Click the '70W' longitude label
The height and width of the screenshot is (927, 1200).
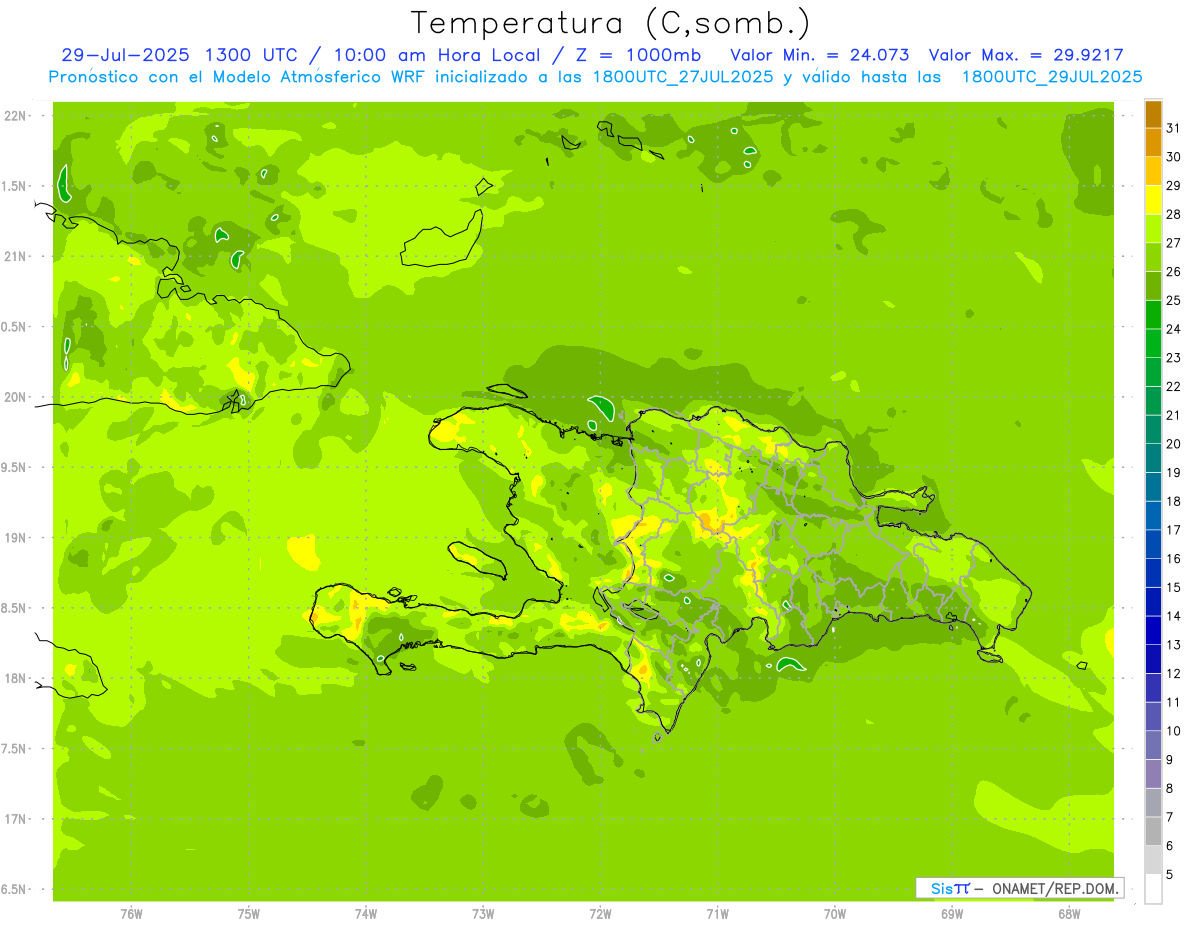point(835,914)
